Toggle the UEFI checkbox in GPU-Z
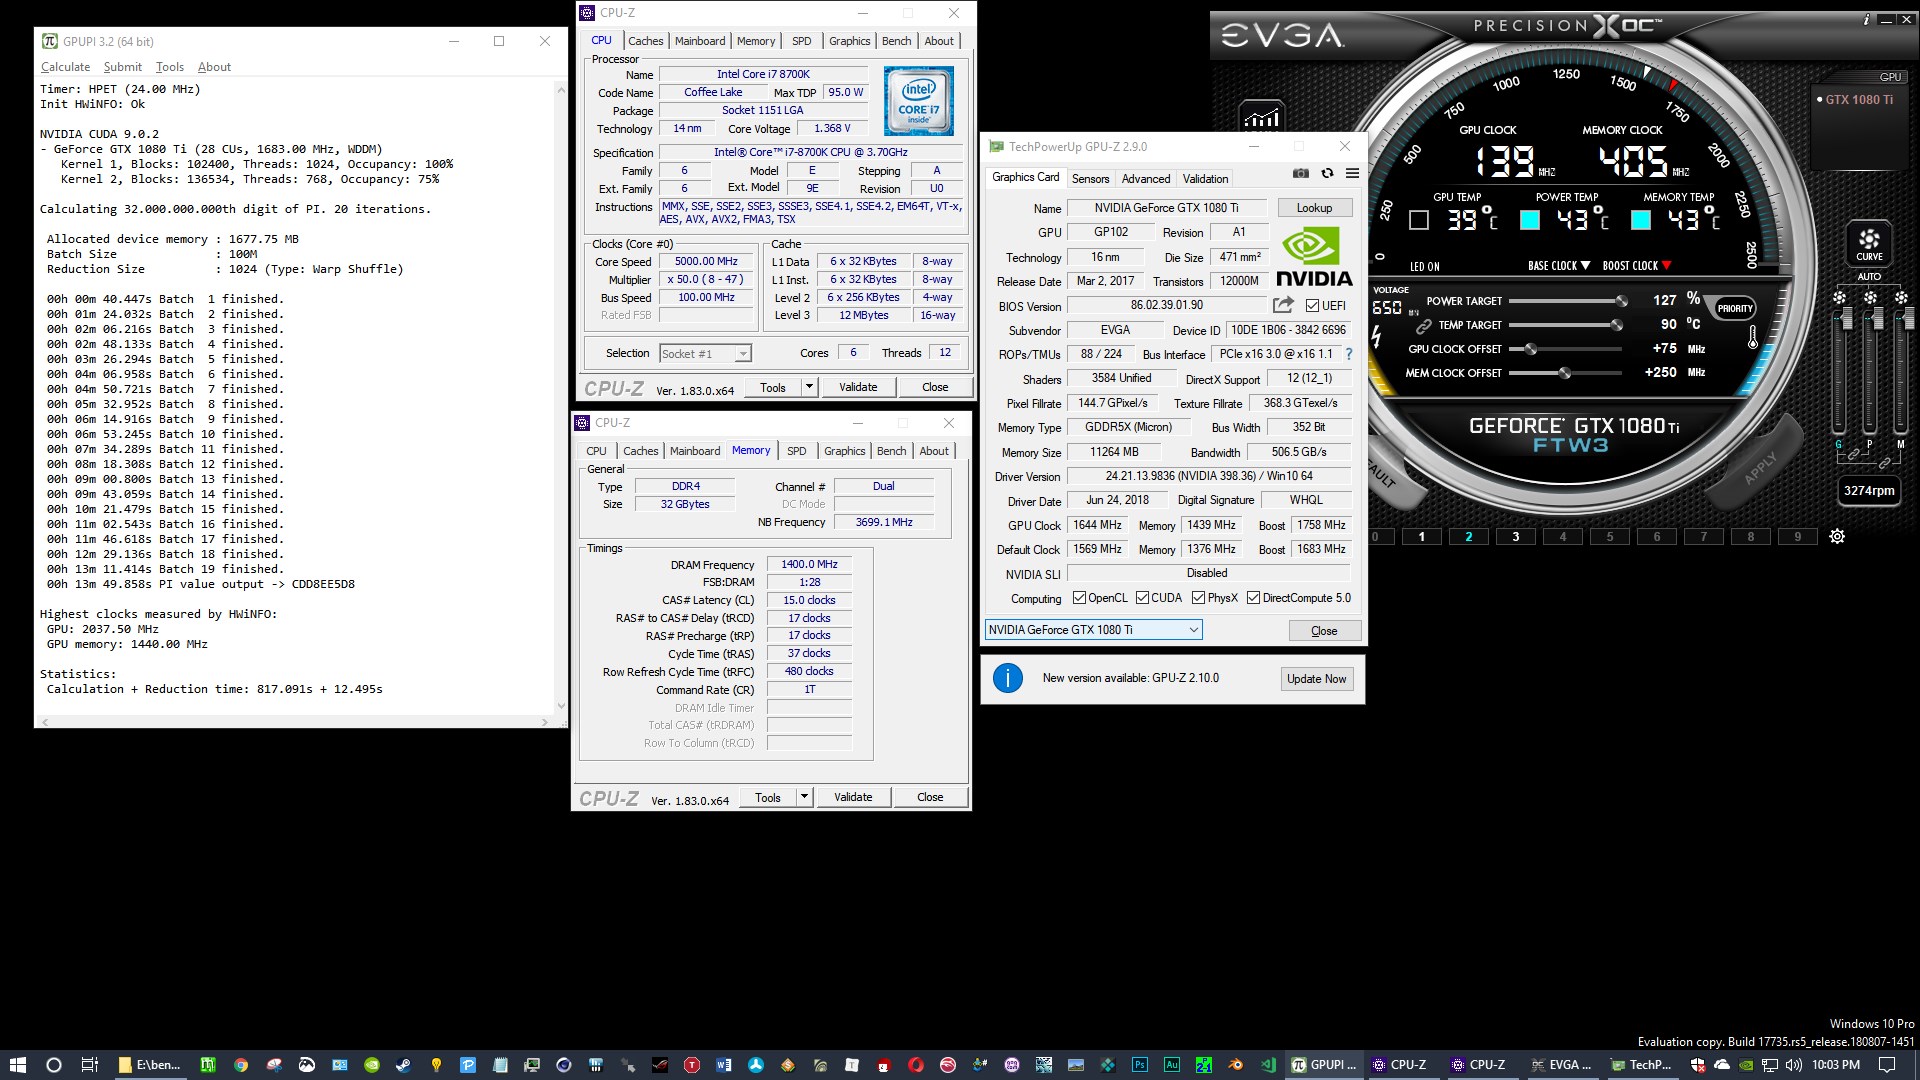This screenshot has width=1920, height=1080. point(1312,306)
